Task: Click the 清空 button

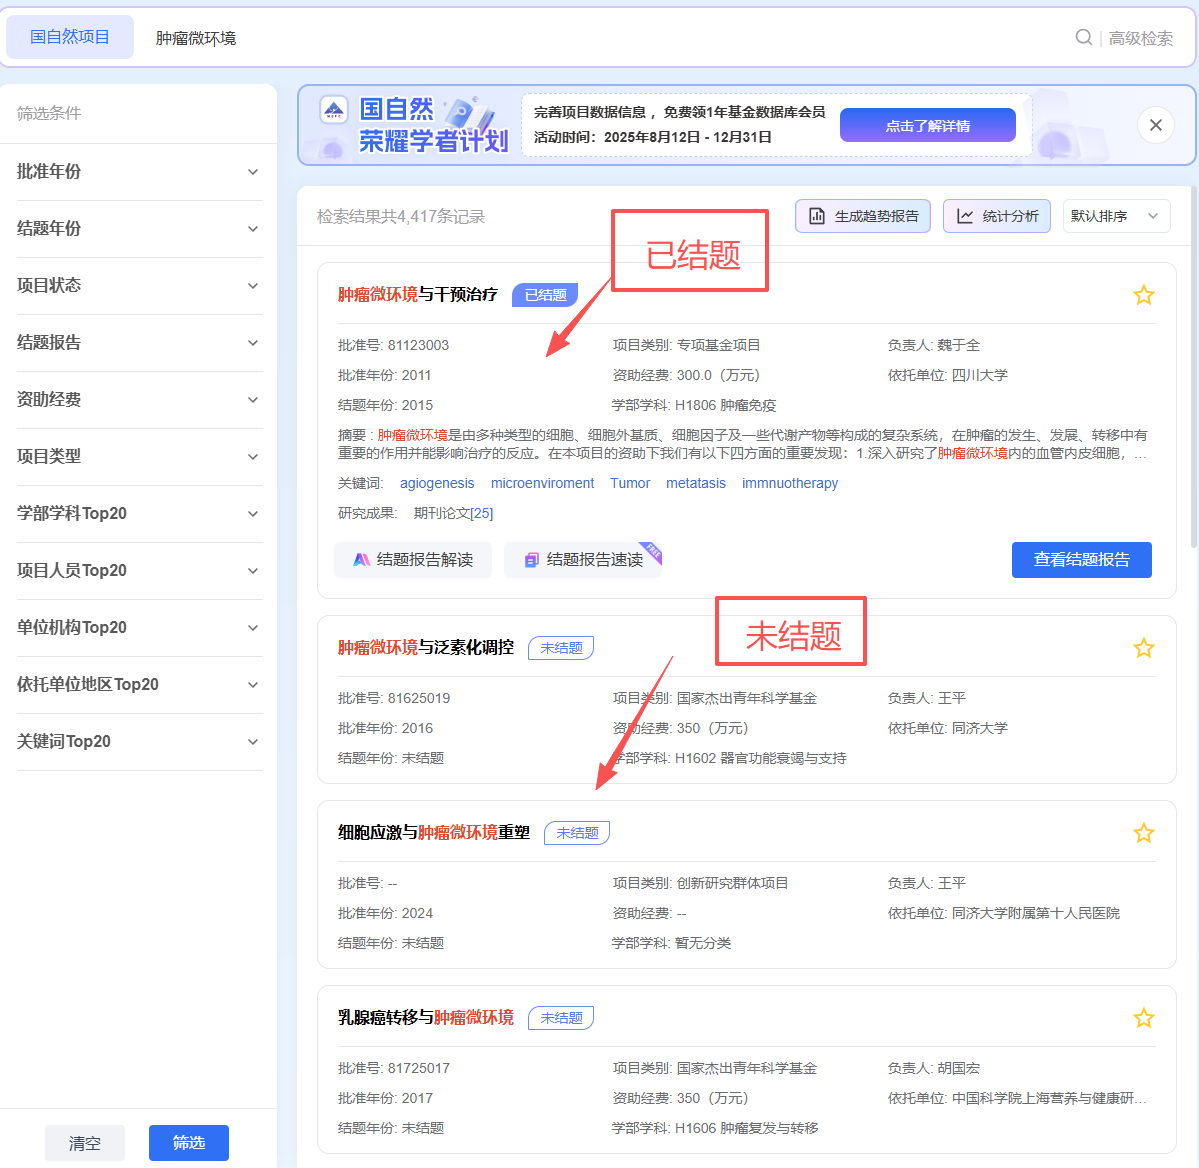Action: pos(85,1143)
